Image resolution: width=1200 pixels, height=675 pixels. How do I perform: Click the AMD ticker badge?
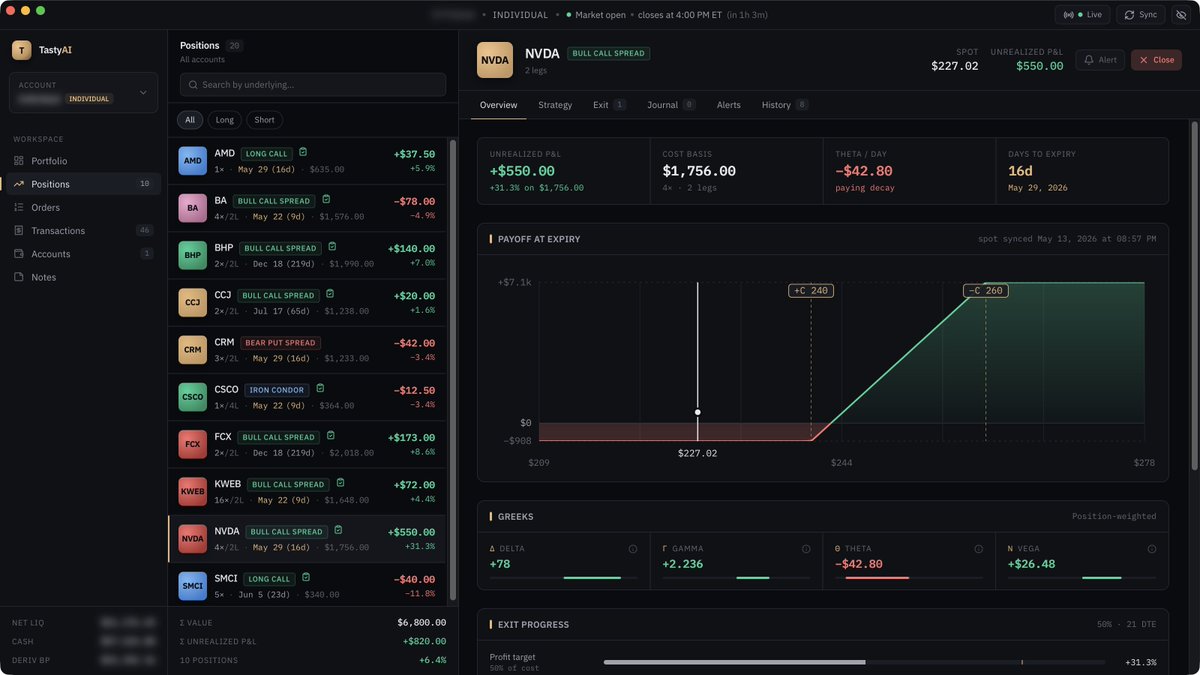(193, 161)
